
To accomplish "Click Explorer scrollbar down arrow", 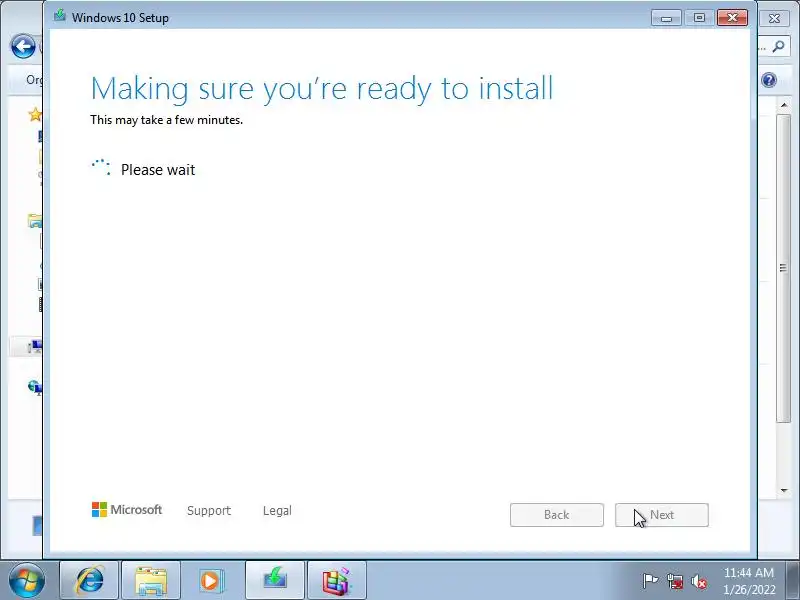I will 784,490.
